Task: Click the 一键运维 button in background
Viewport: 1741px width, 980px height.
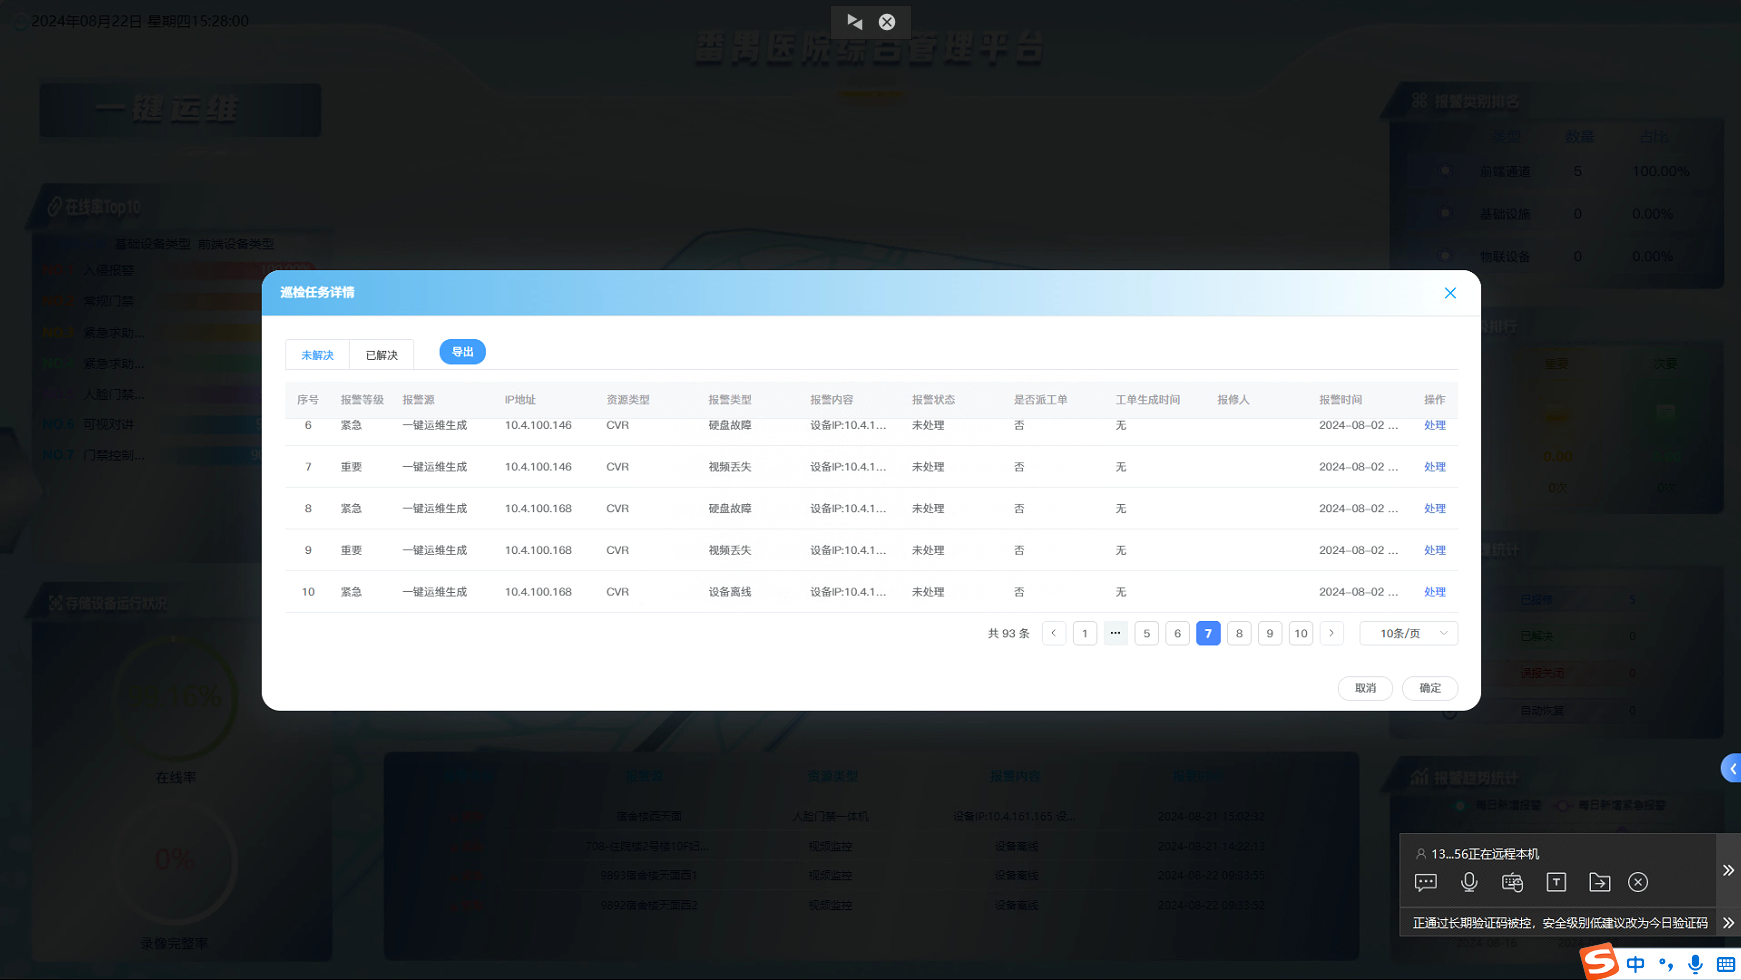Action: (180, 109)
